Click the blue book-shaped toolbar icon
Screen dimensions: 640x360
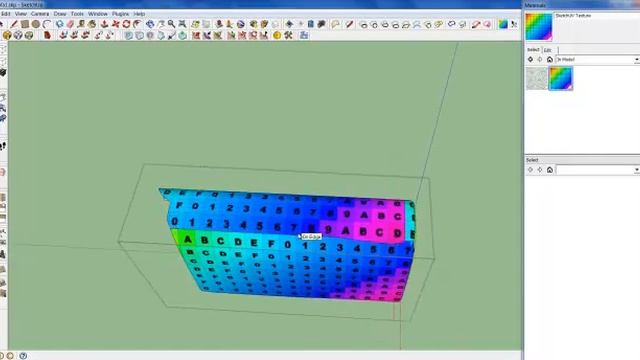coord(311,24)
